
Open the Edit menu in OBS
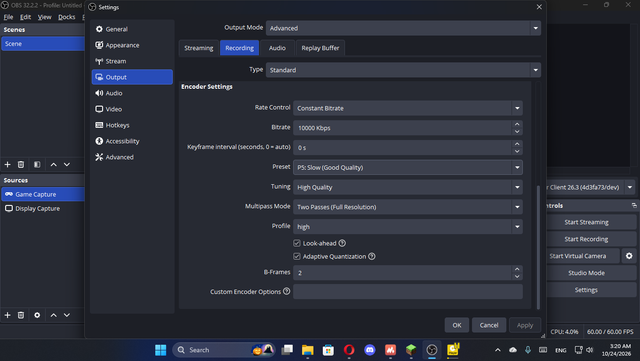coord(25,17)
